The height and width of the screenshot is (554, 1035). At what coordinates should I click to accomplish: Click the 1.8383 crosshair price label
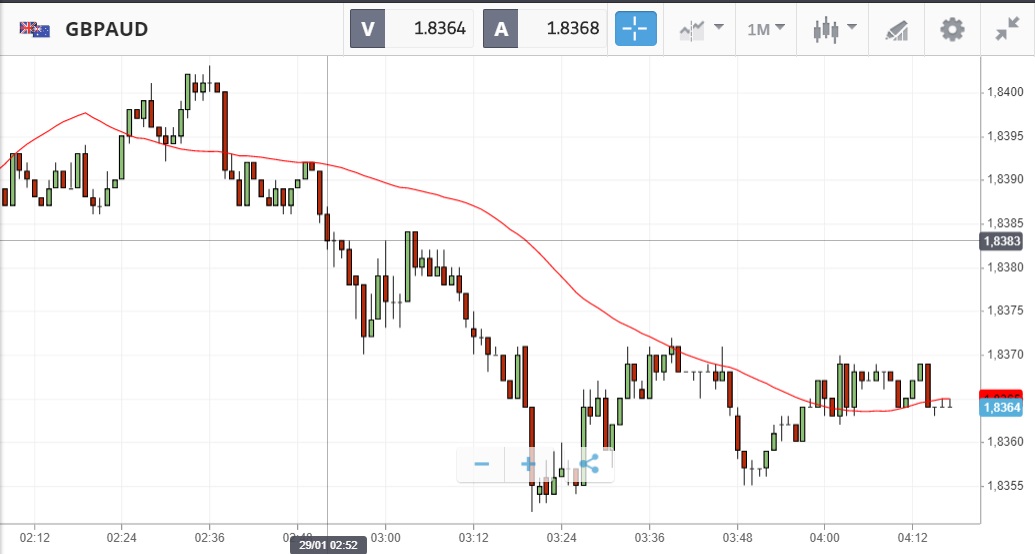pos(1001,241)
